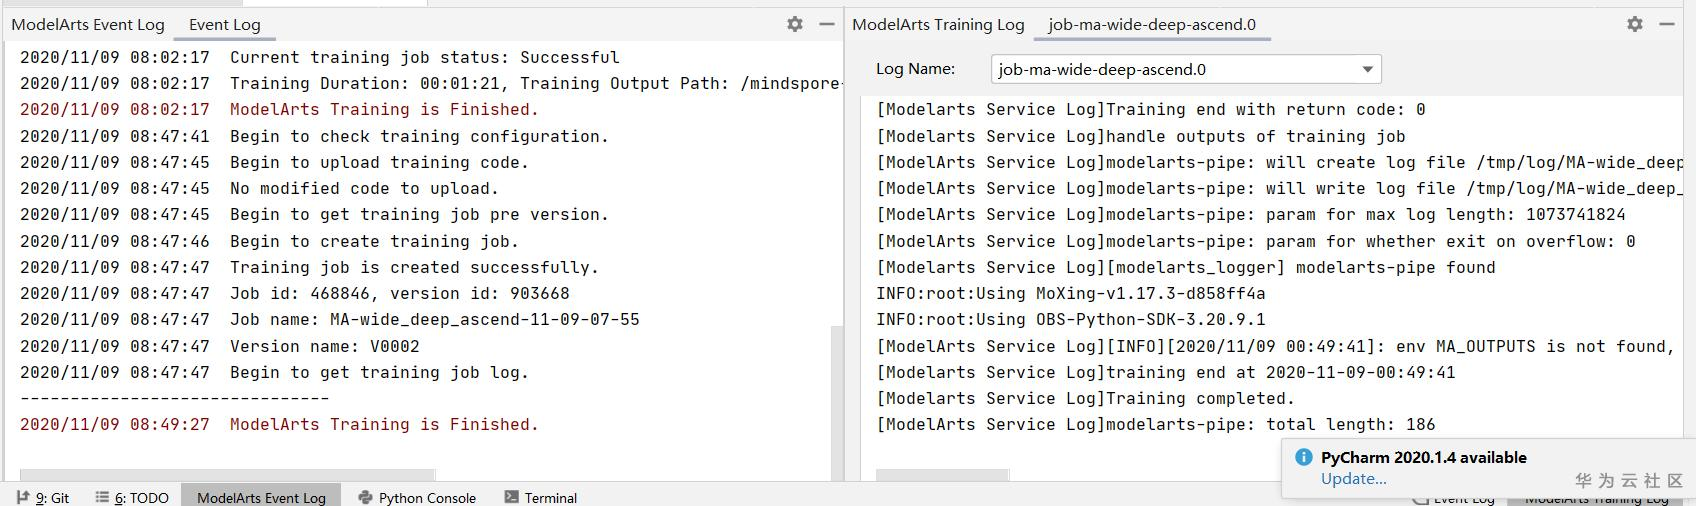Click 'param for whether exit on overflow' line
Screen dimensions: 1696x506
1256,241
